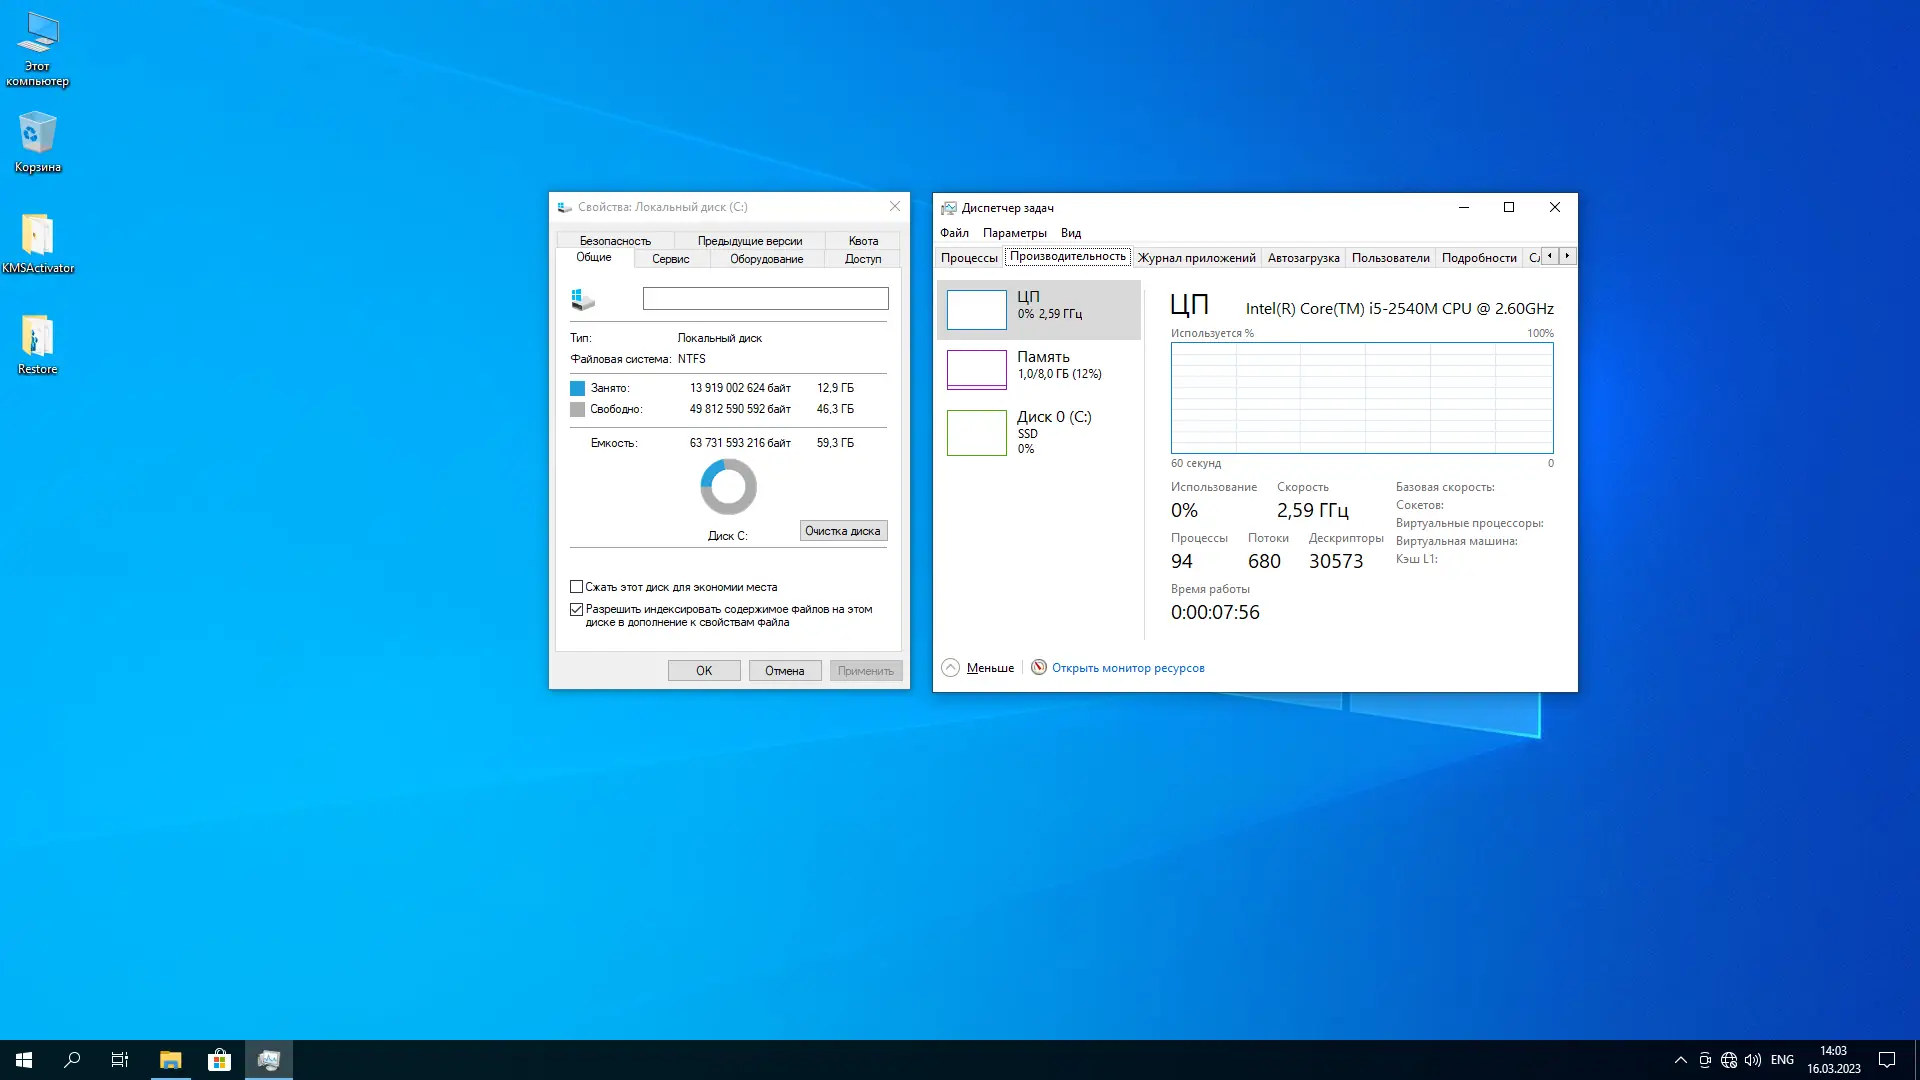Open resource monitor link
This screenshot has width=1920, height=1080.
tap(1128, 668)
